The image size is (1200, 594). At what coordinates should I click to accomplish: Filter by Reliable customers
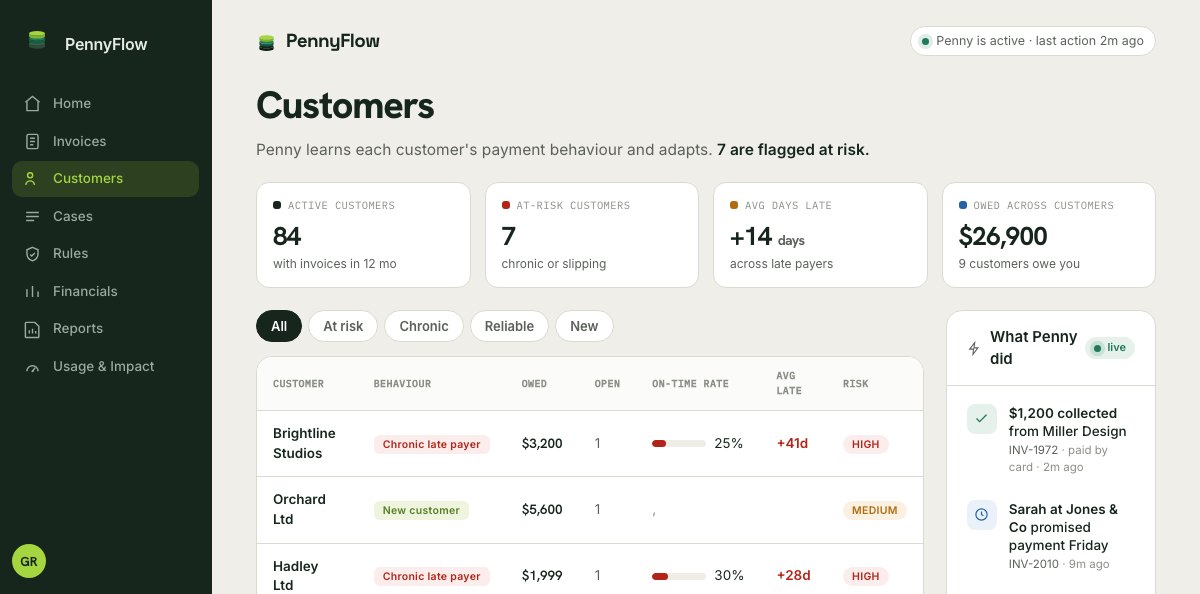(x=509, y=326)
